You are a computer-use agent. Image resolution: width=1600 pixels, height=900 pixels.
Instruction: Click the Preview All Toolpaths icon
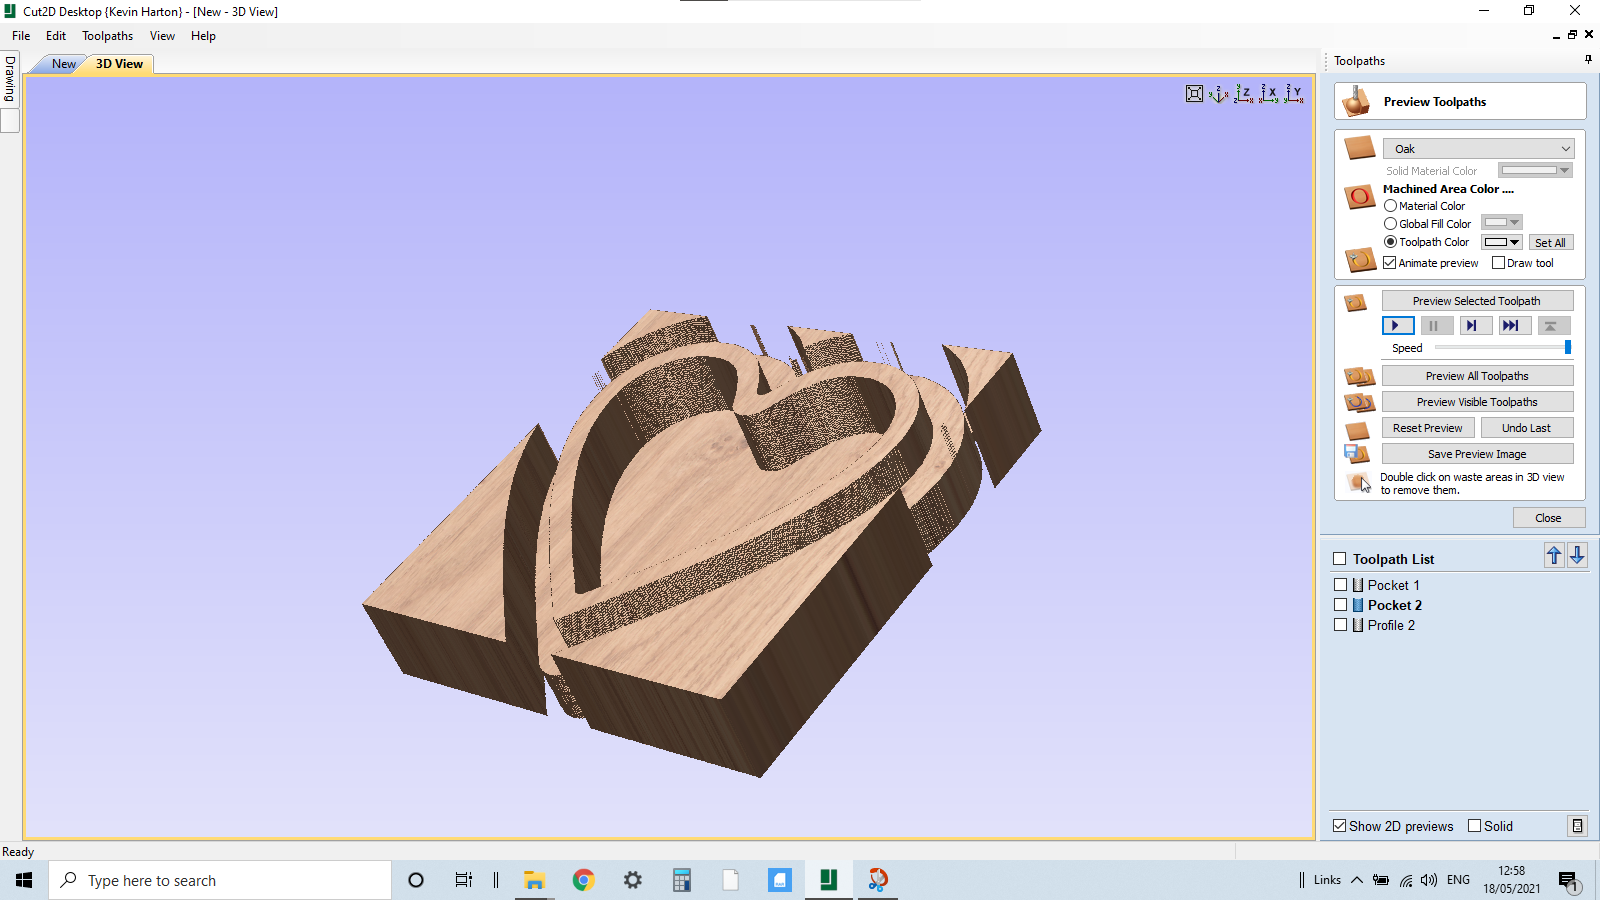coord(1360,376)
